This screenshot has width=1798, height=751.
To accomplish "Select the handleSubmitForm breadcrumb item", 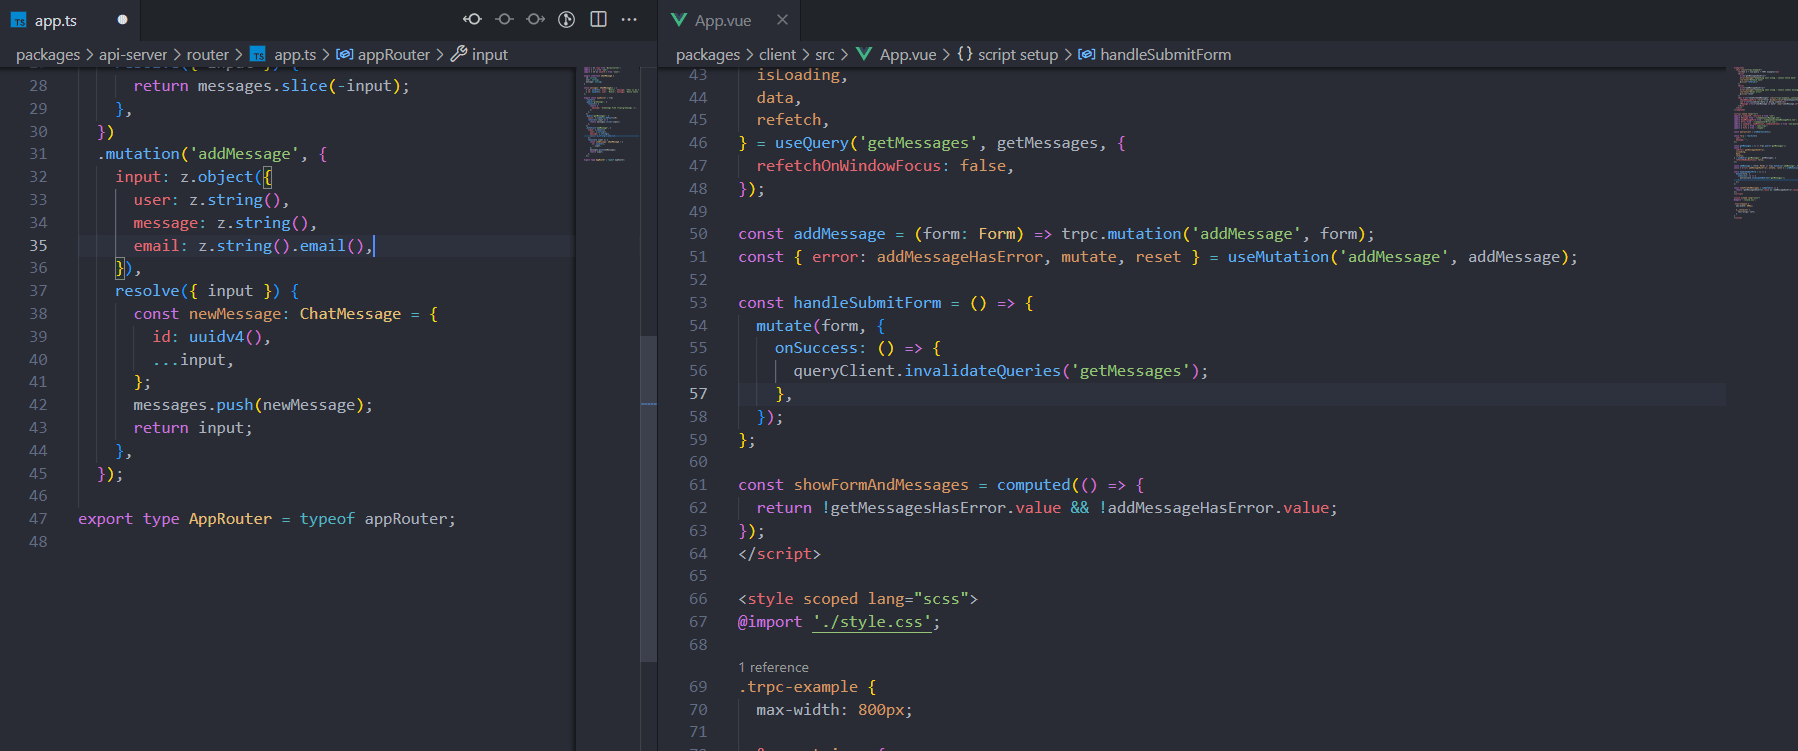I will pos(1165,55).
